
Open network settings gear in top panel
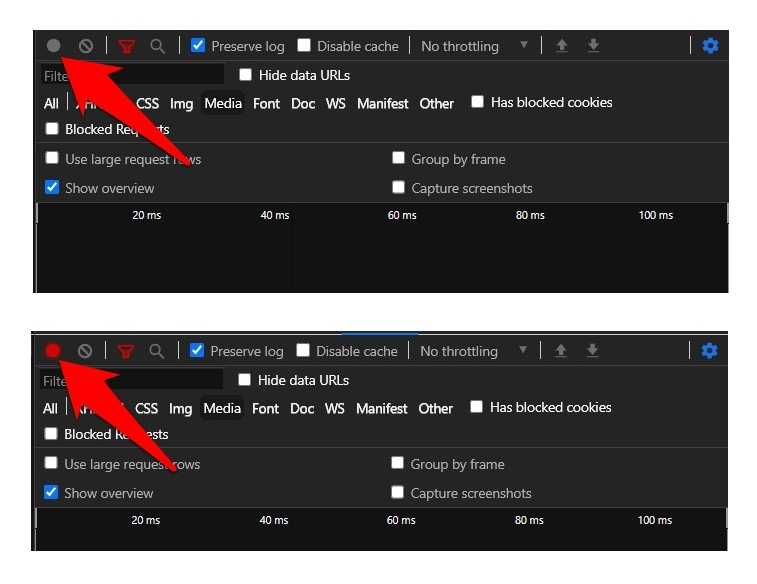pos(710,46)
